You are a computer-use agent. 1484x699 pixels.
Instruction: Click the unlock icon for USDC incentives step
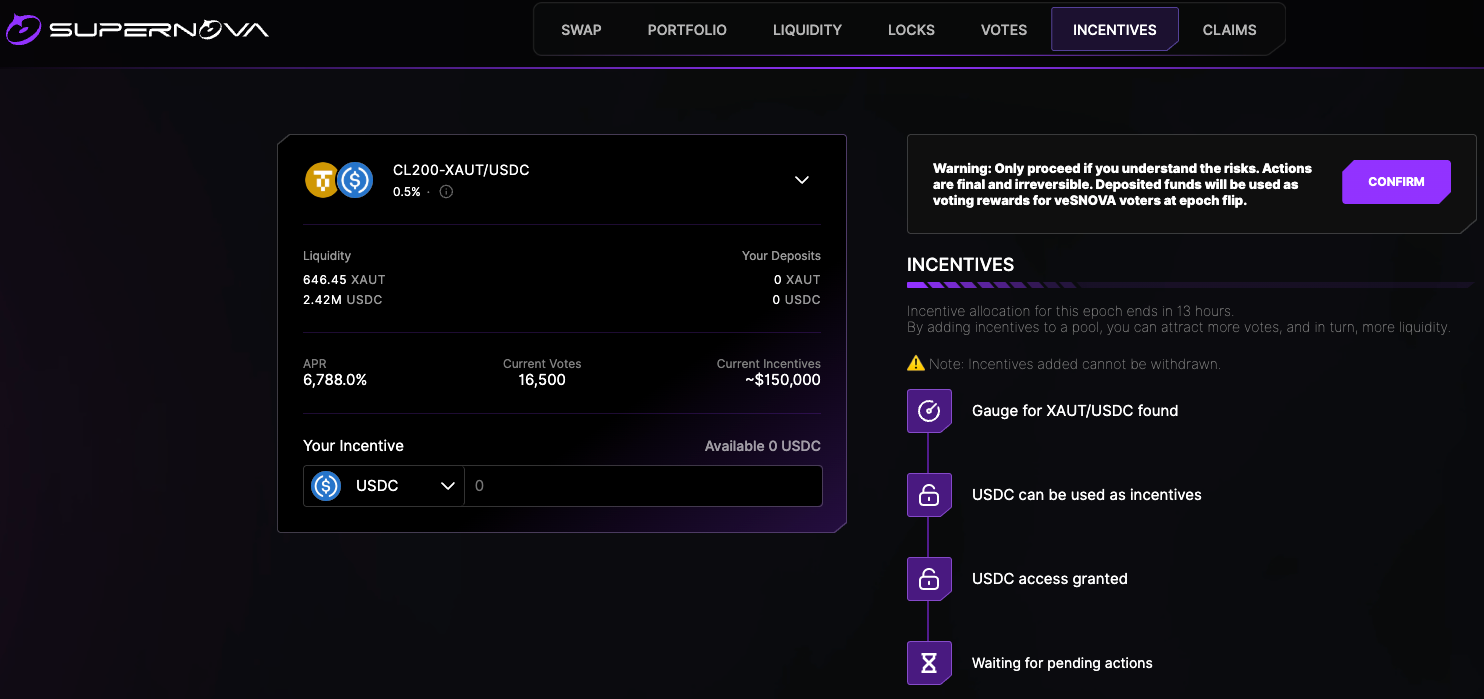[929, 495]
